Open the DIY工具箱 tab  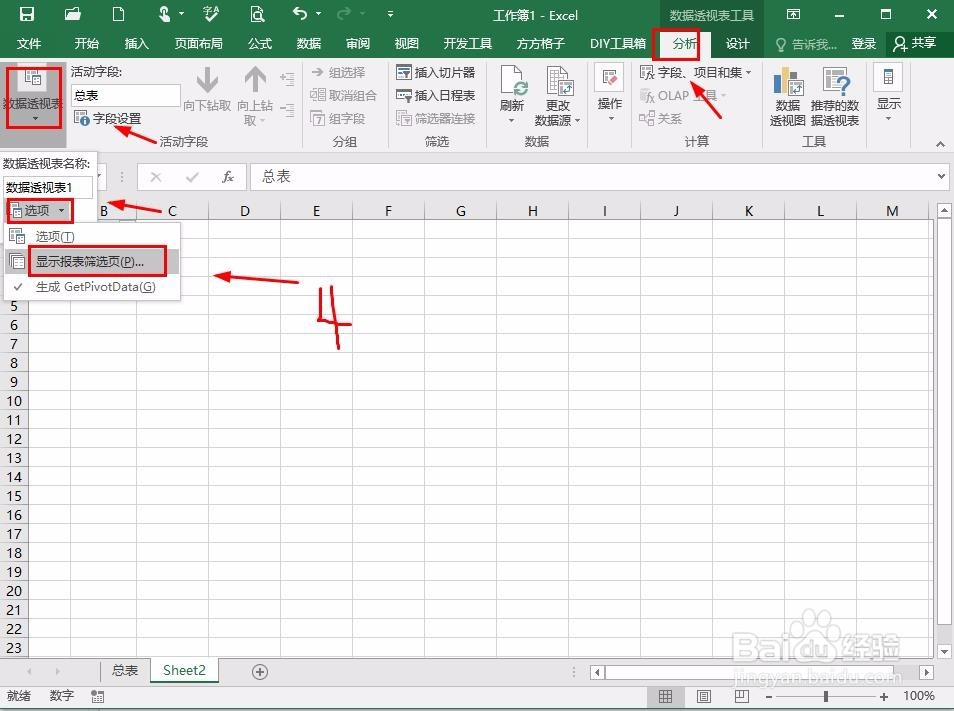pos(618,43)
